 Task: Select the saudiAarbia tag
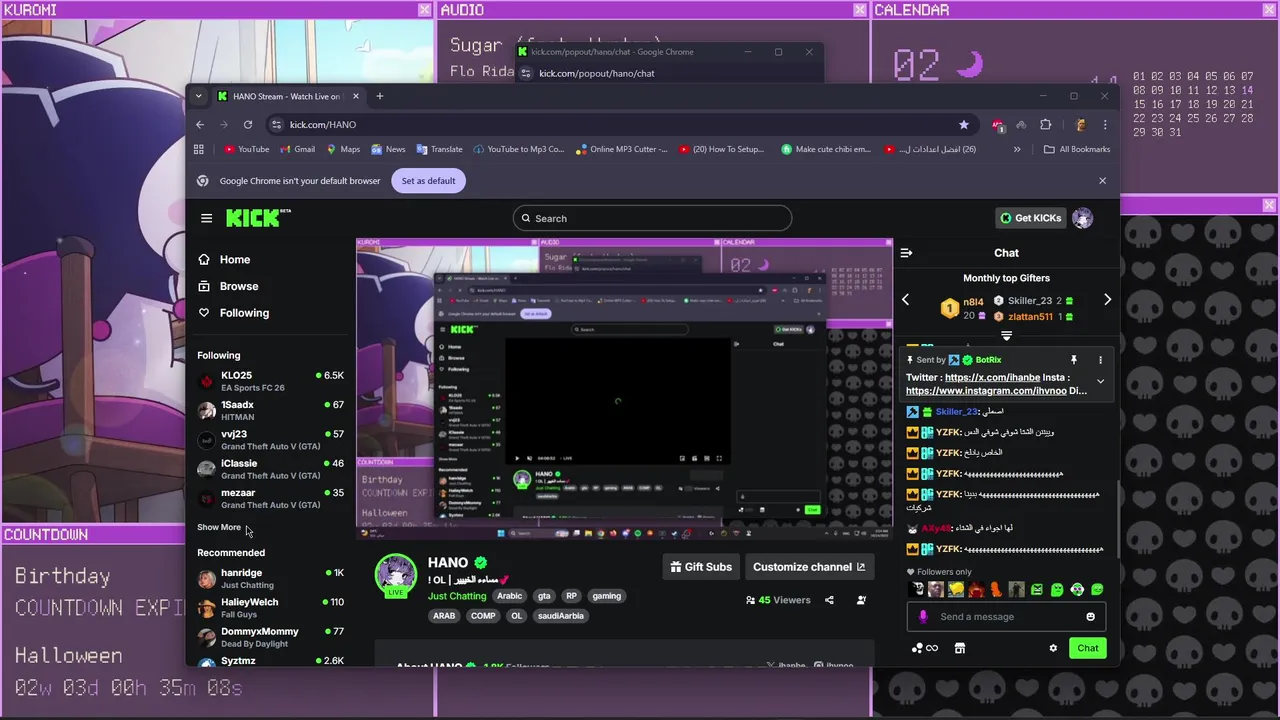561,616
